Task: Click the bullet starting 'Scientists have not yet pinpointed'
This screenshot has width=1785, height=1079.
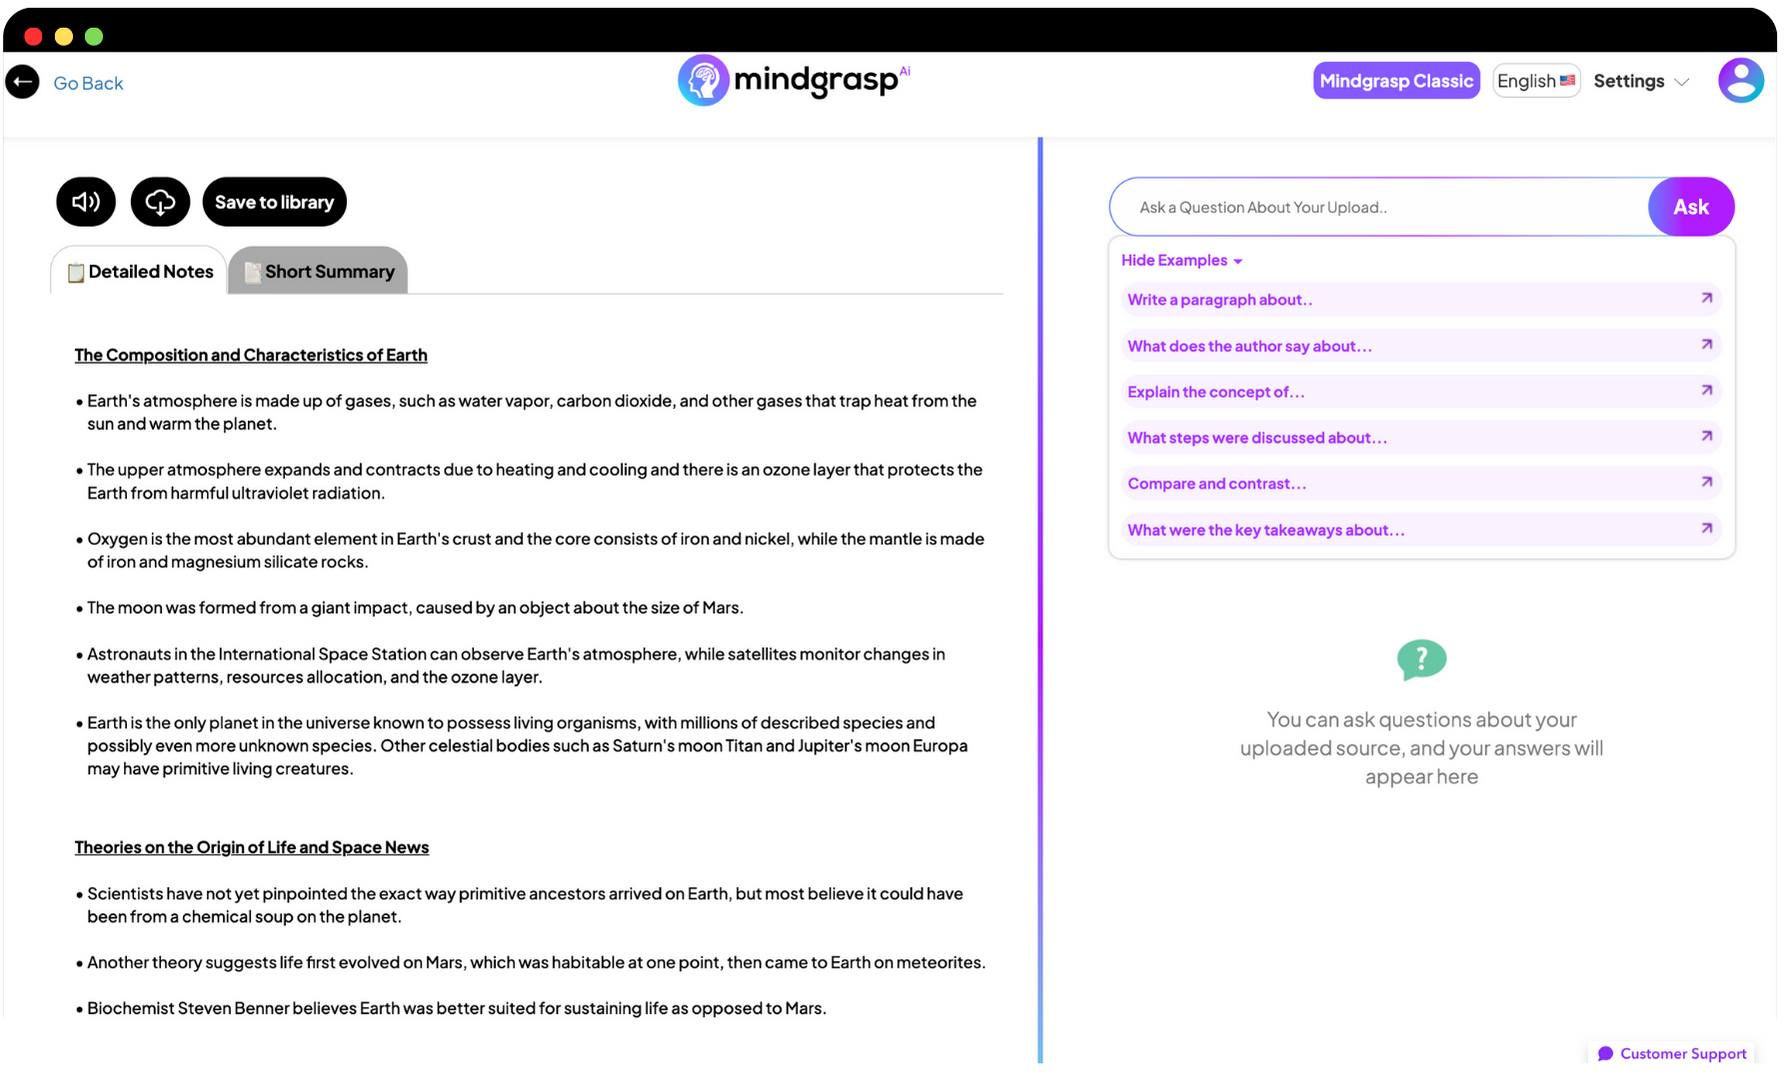Action: 519,905
